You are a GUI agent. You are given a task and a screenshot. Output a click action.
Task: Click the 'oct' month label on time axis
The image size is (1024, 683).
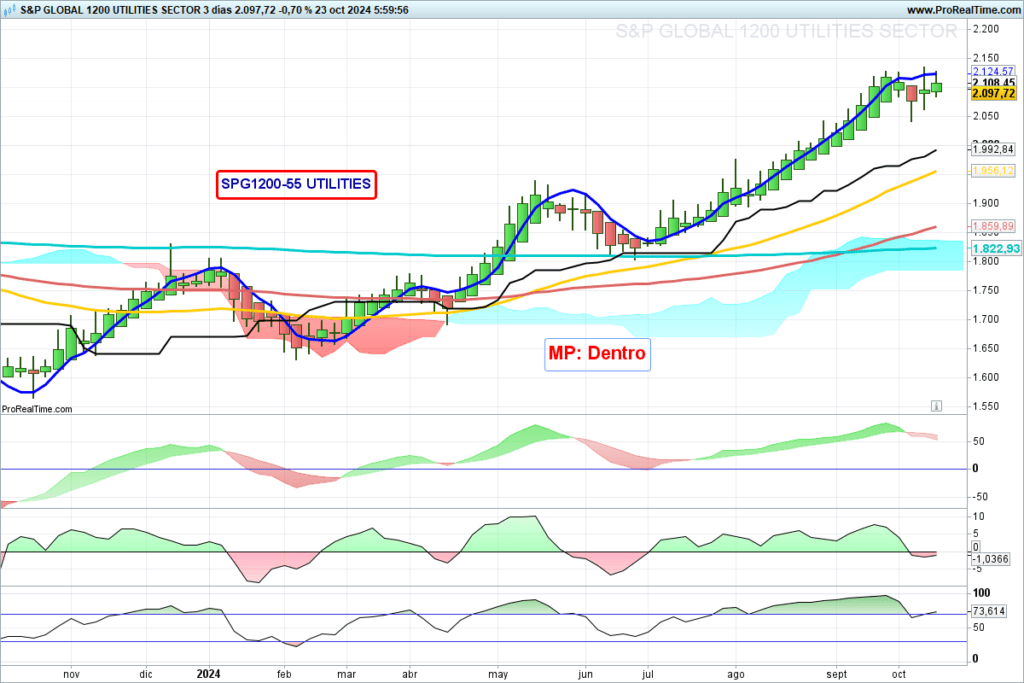899,674
